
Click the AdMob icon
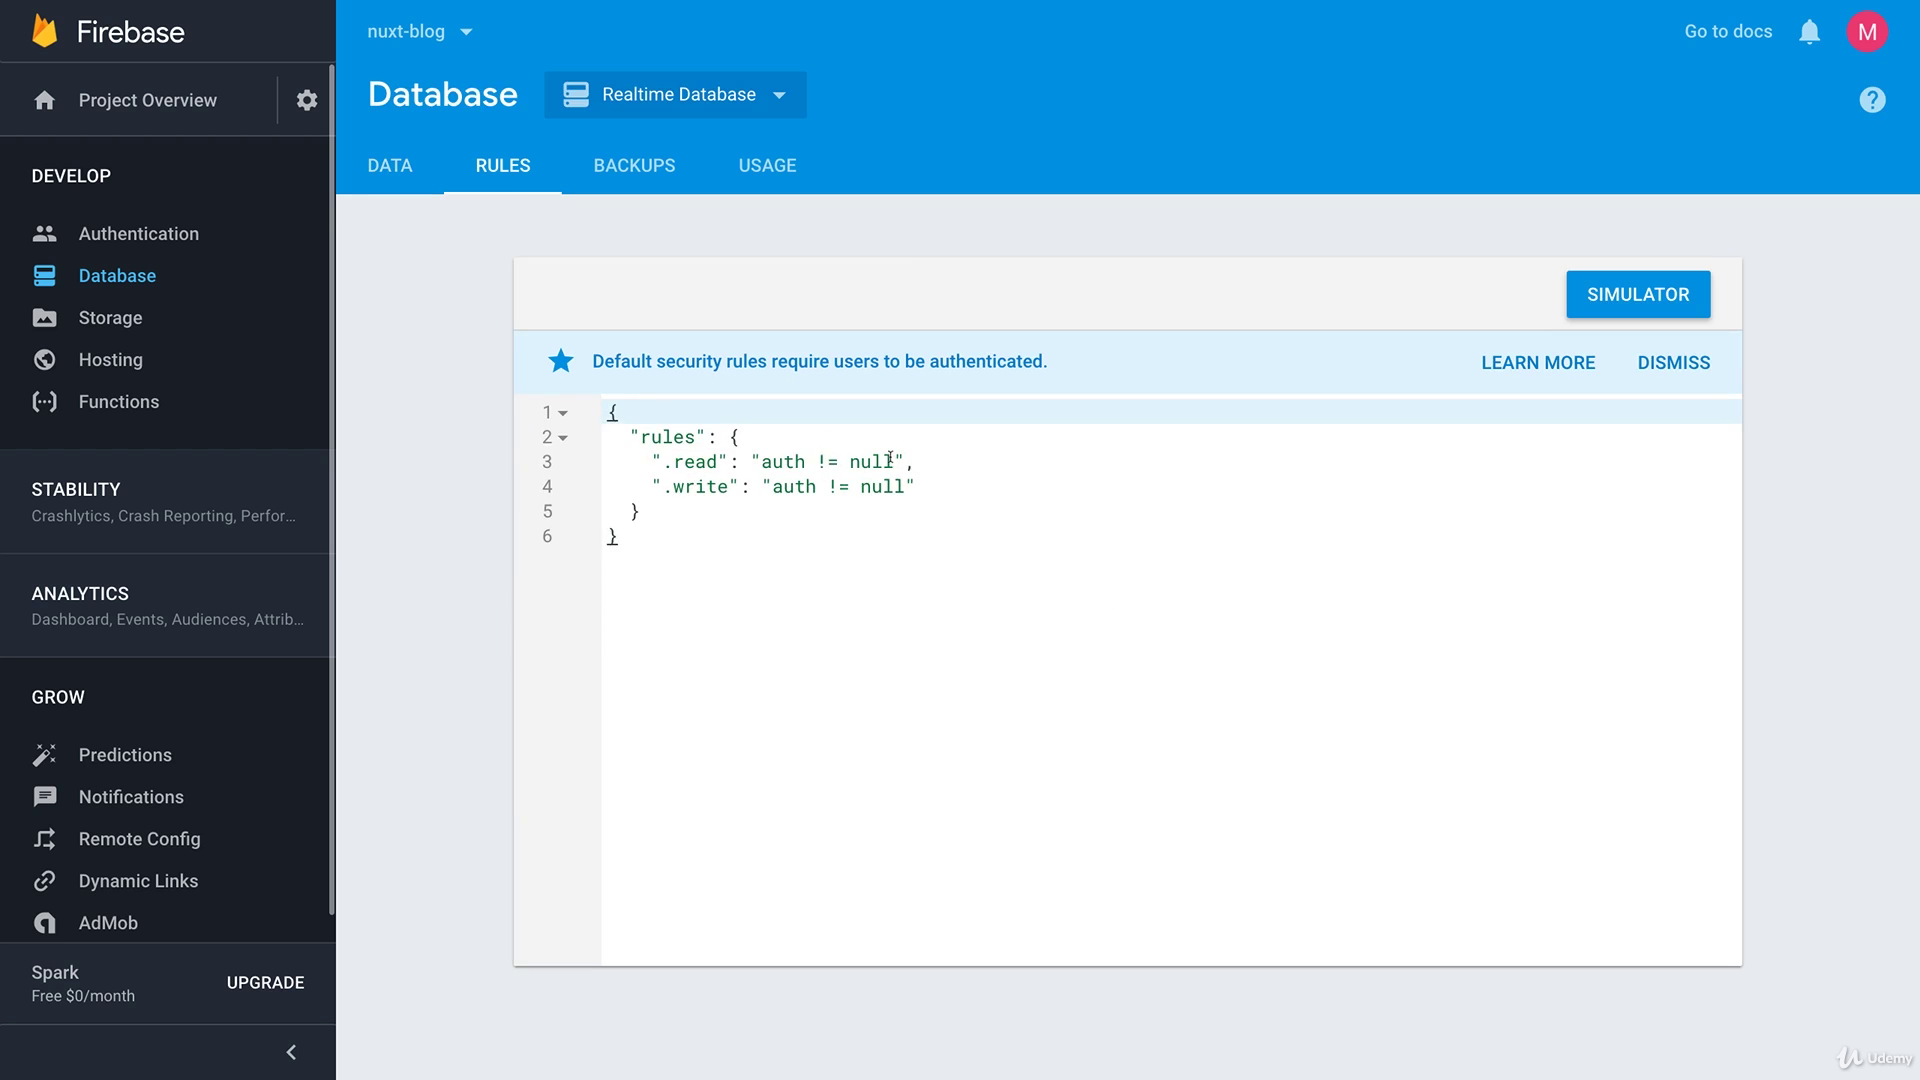[x=44, y=923]
